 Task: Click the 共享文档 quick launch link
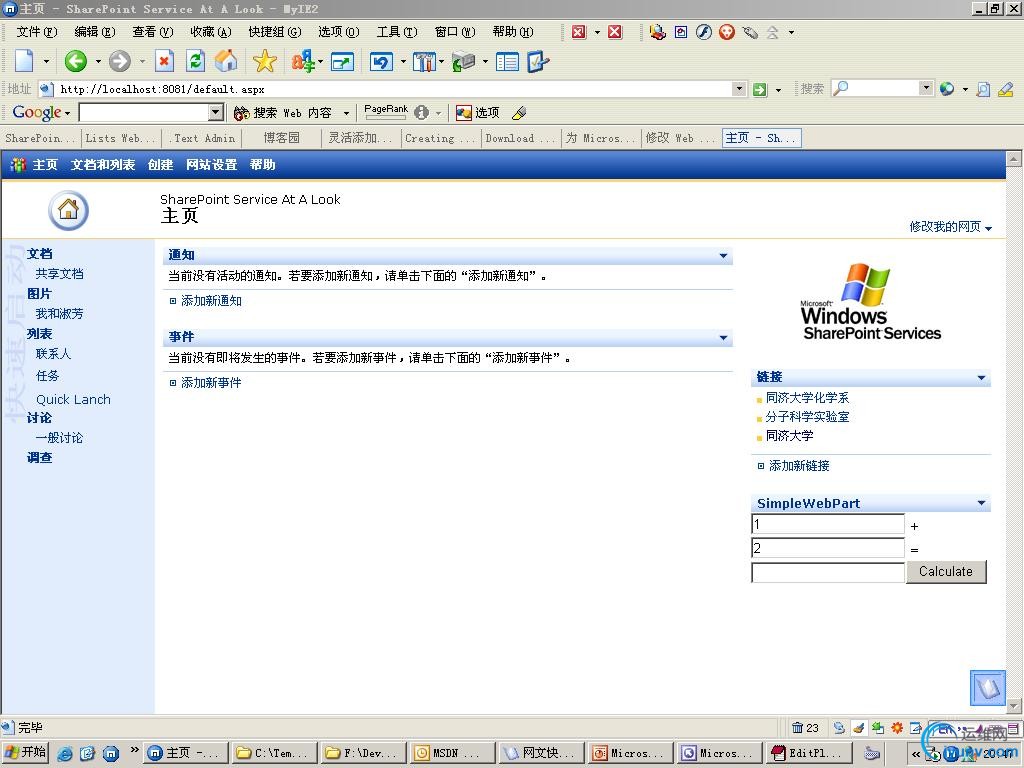pyautogui.click(x=59, y=274)
